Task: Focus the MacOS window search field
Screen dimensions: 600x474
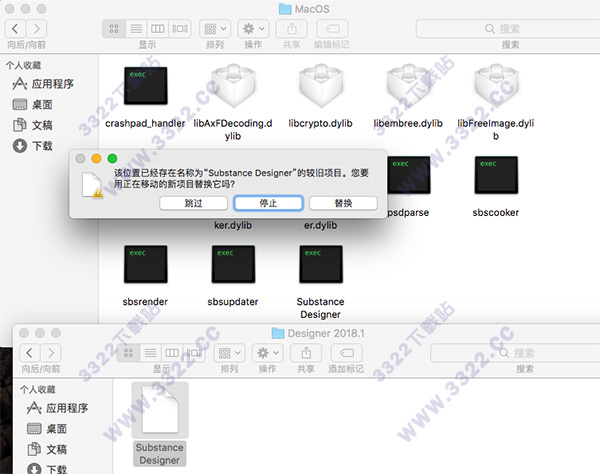Action: coord(508,29)
